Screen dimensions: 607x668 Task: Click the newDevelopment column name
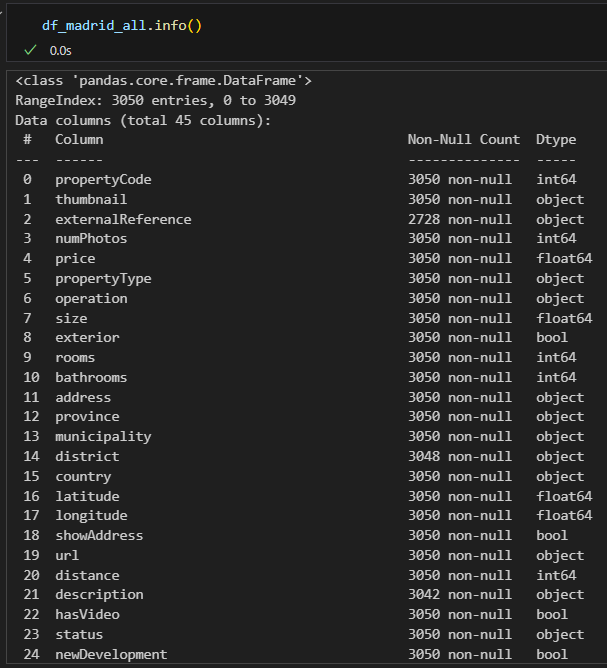click(111, 654)
